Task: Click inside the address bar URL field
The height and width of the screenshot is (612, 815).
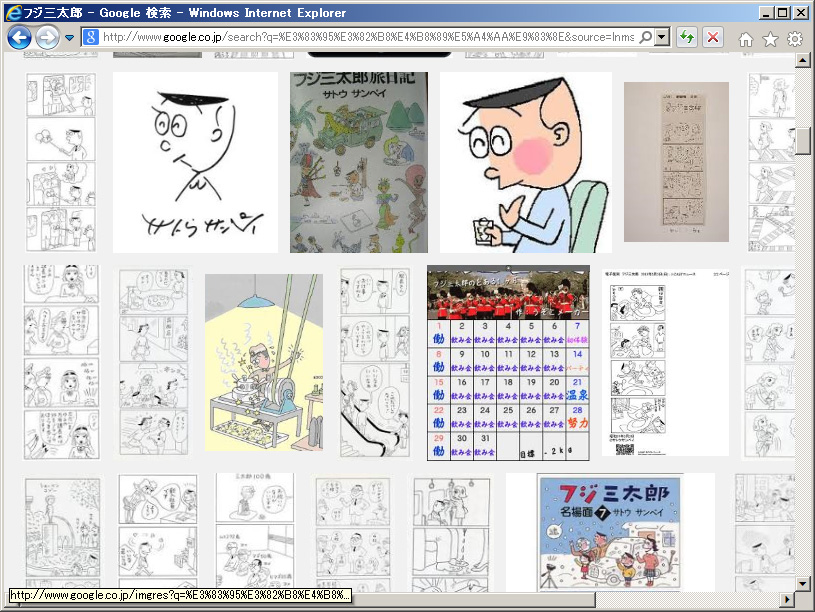Action: tap(368, 37)
